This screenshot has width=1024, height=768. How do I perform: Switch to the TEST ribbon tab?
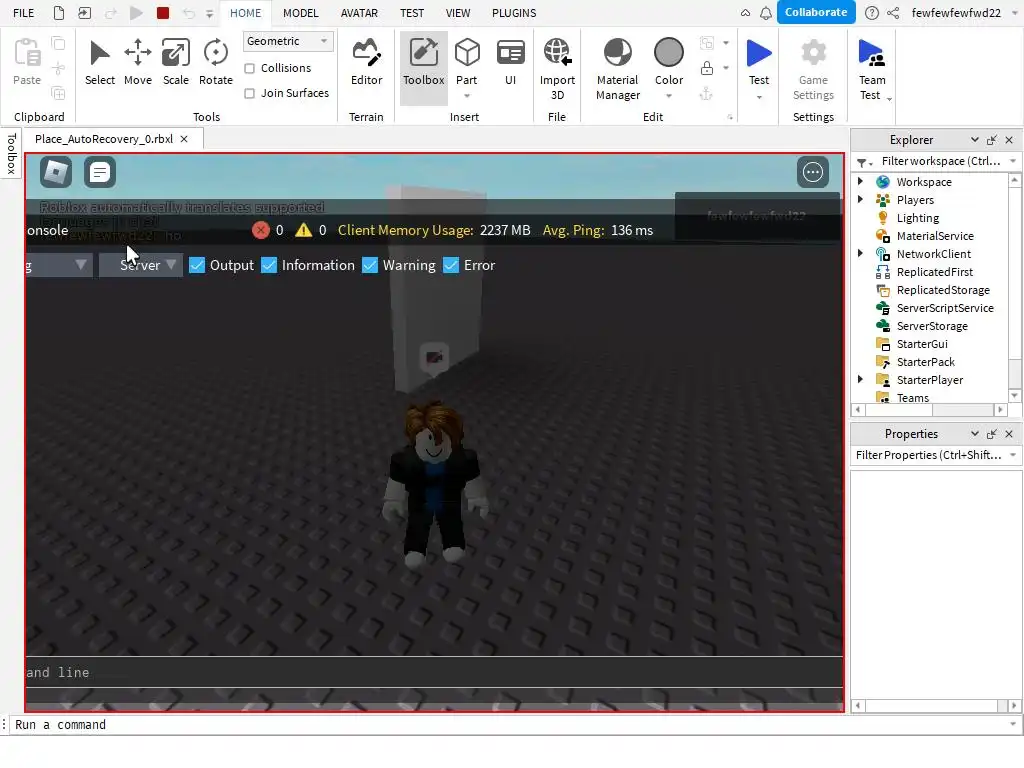(x=411, y=13)
